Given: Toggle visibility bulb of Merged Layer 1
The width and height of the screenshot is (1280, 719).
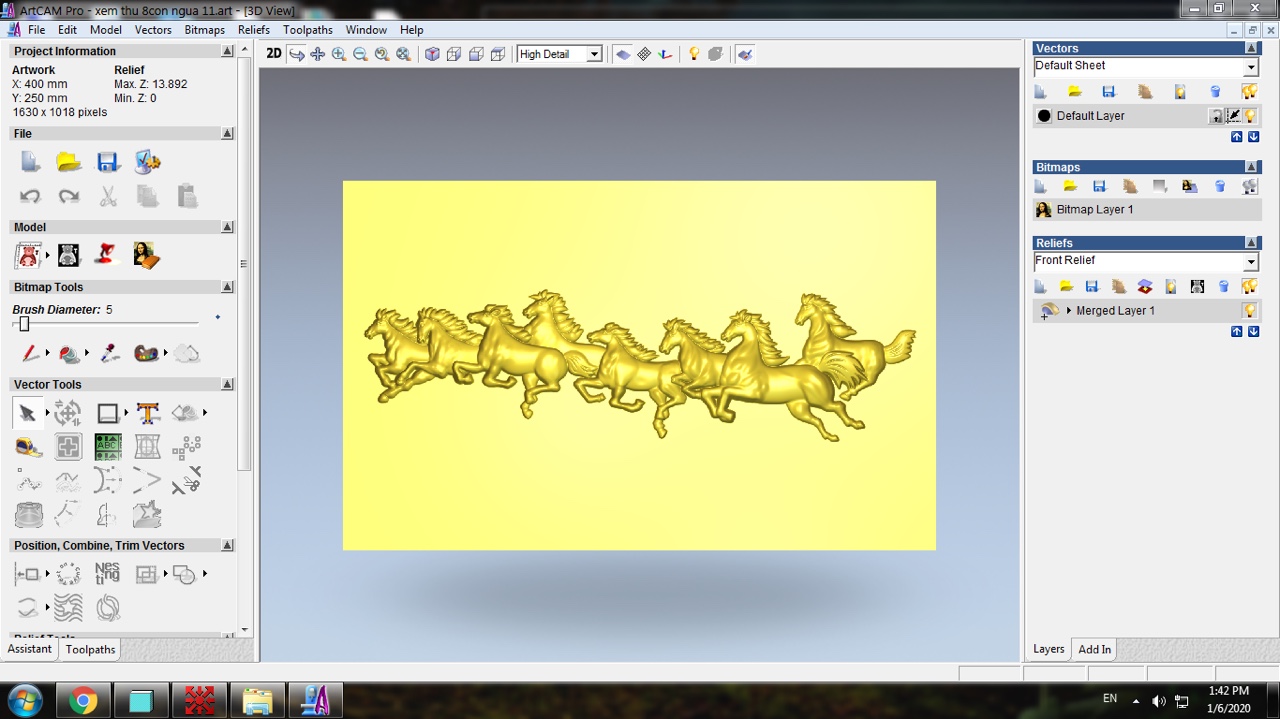Looking at the screenshot, I should click(1249, 311).
